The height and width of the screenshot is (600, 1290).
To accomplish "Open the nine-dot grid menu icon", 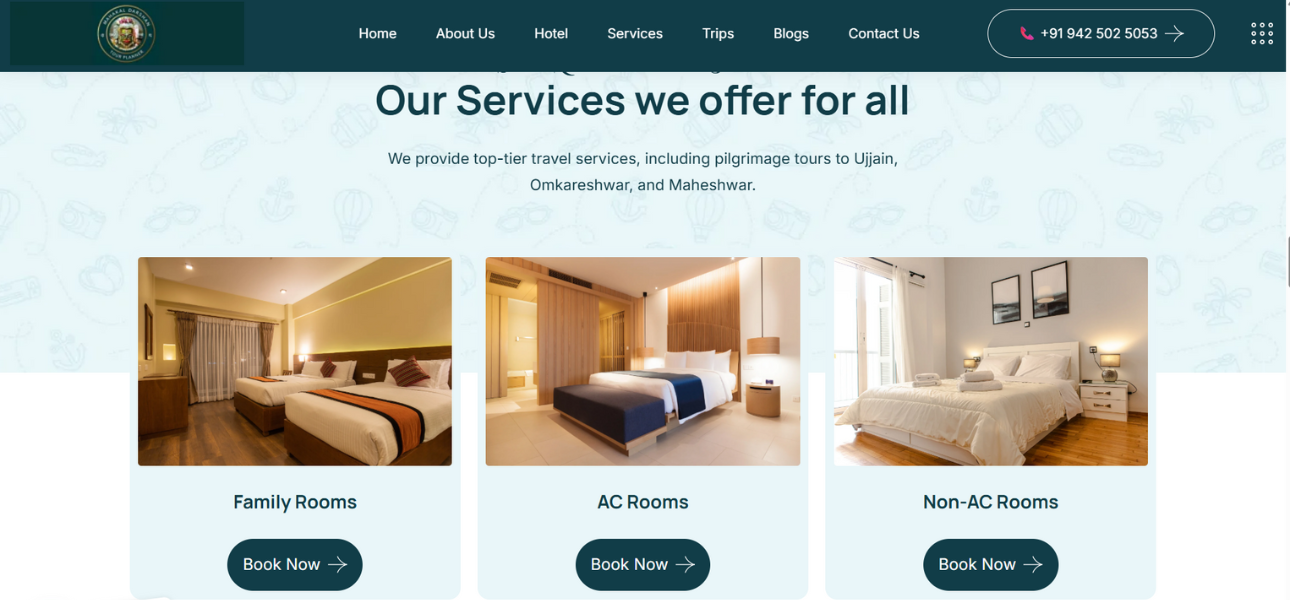I will [1262, 33].
